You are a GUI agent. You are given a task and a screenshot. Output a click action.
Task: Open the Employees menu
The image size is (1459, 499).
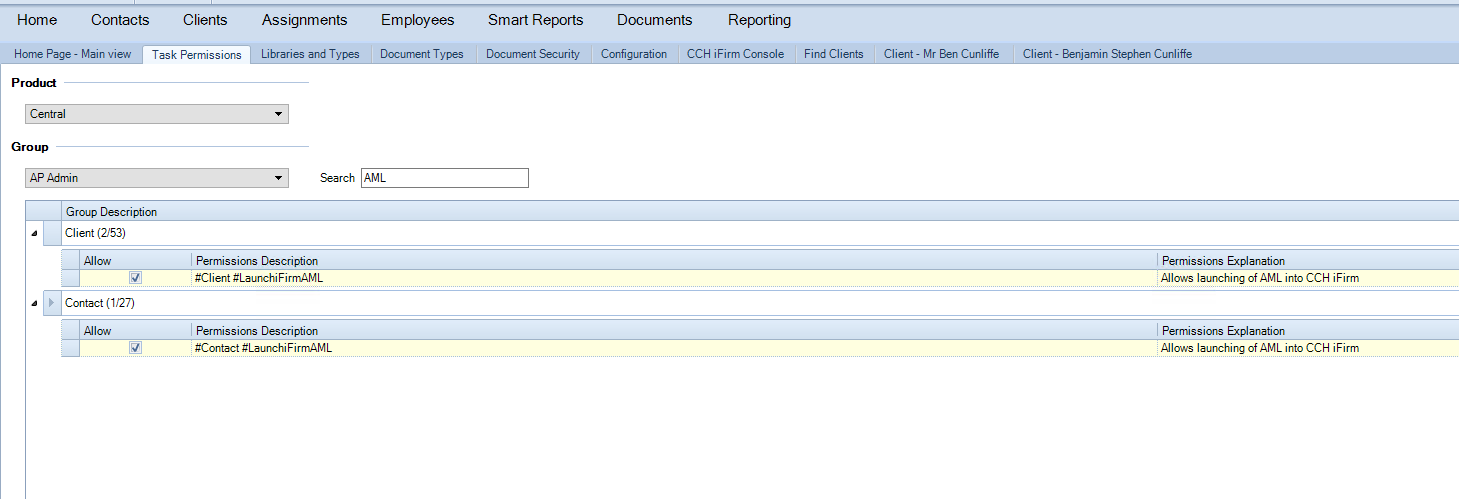coord(417,20)
